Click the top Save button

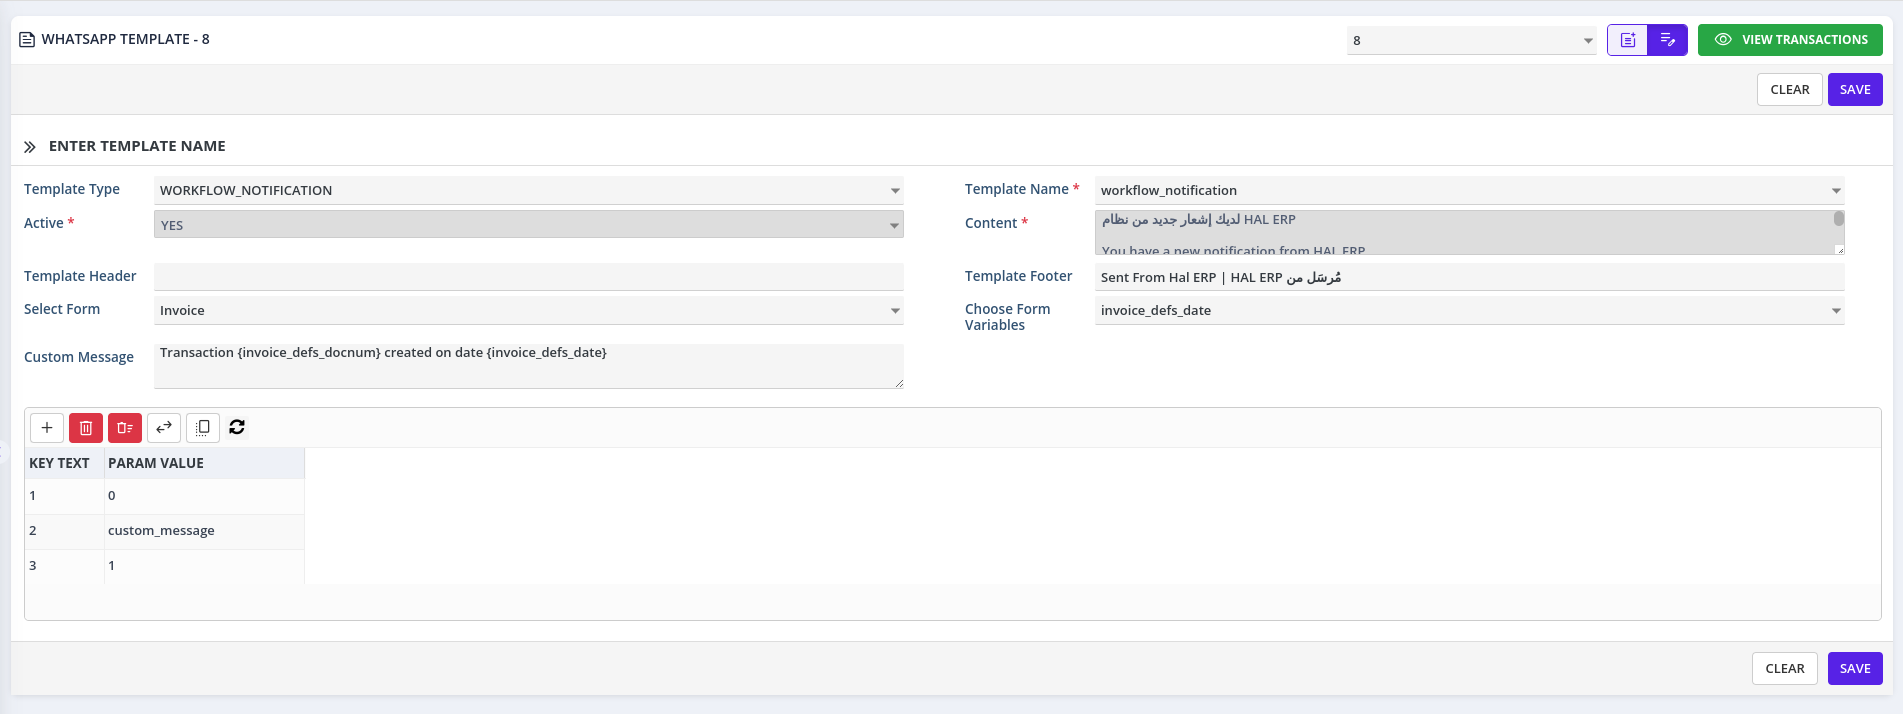(1854, 90)
